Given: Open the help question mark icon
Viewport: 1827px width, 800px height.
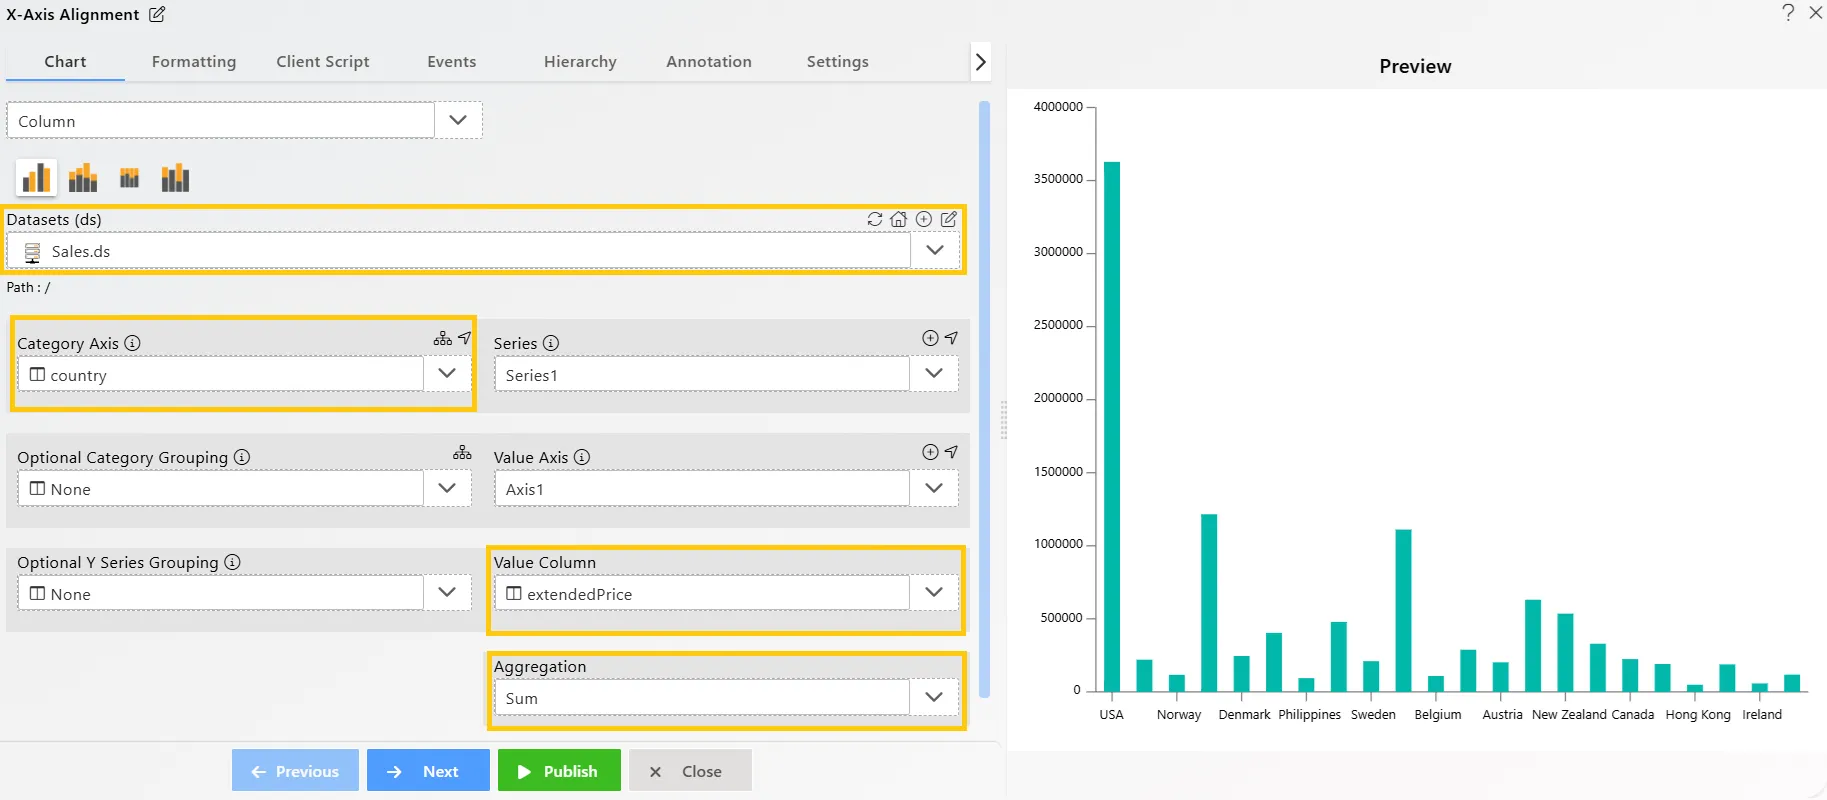Looking at the screenshot, I should 1788,12.
